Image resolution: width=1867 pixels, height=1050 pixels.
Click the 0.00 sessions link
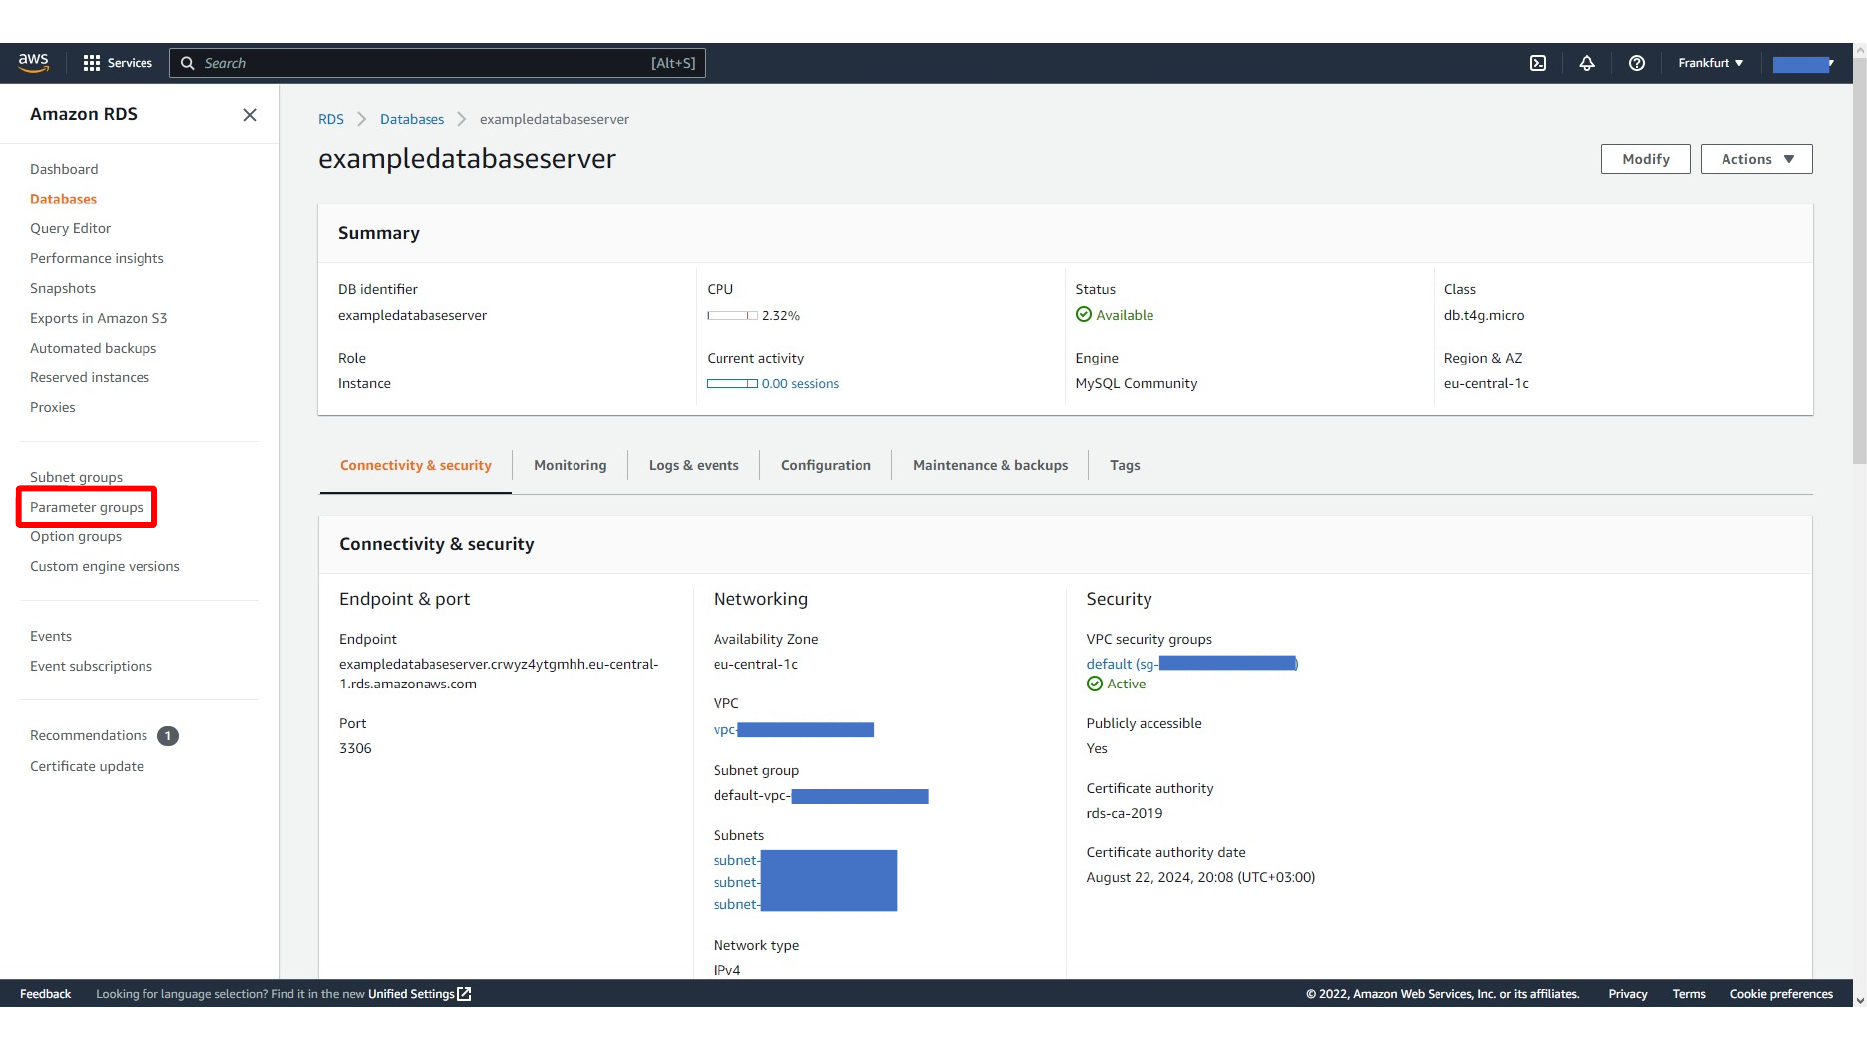click(x=800, y=383)
